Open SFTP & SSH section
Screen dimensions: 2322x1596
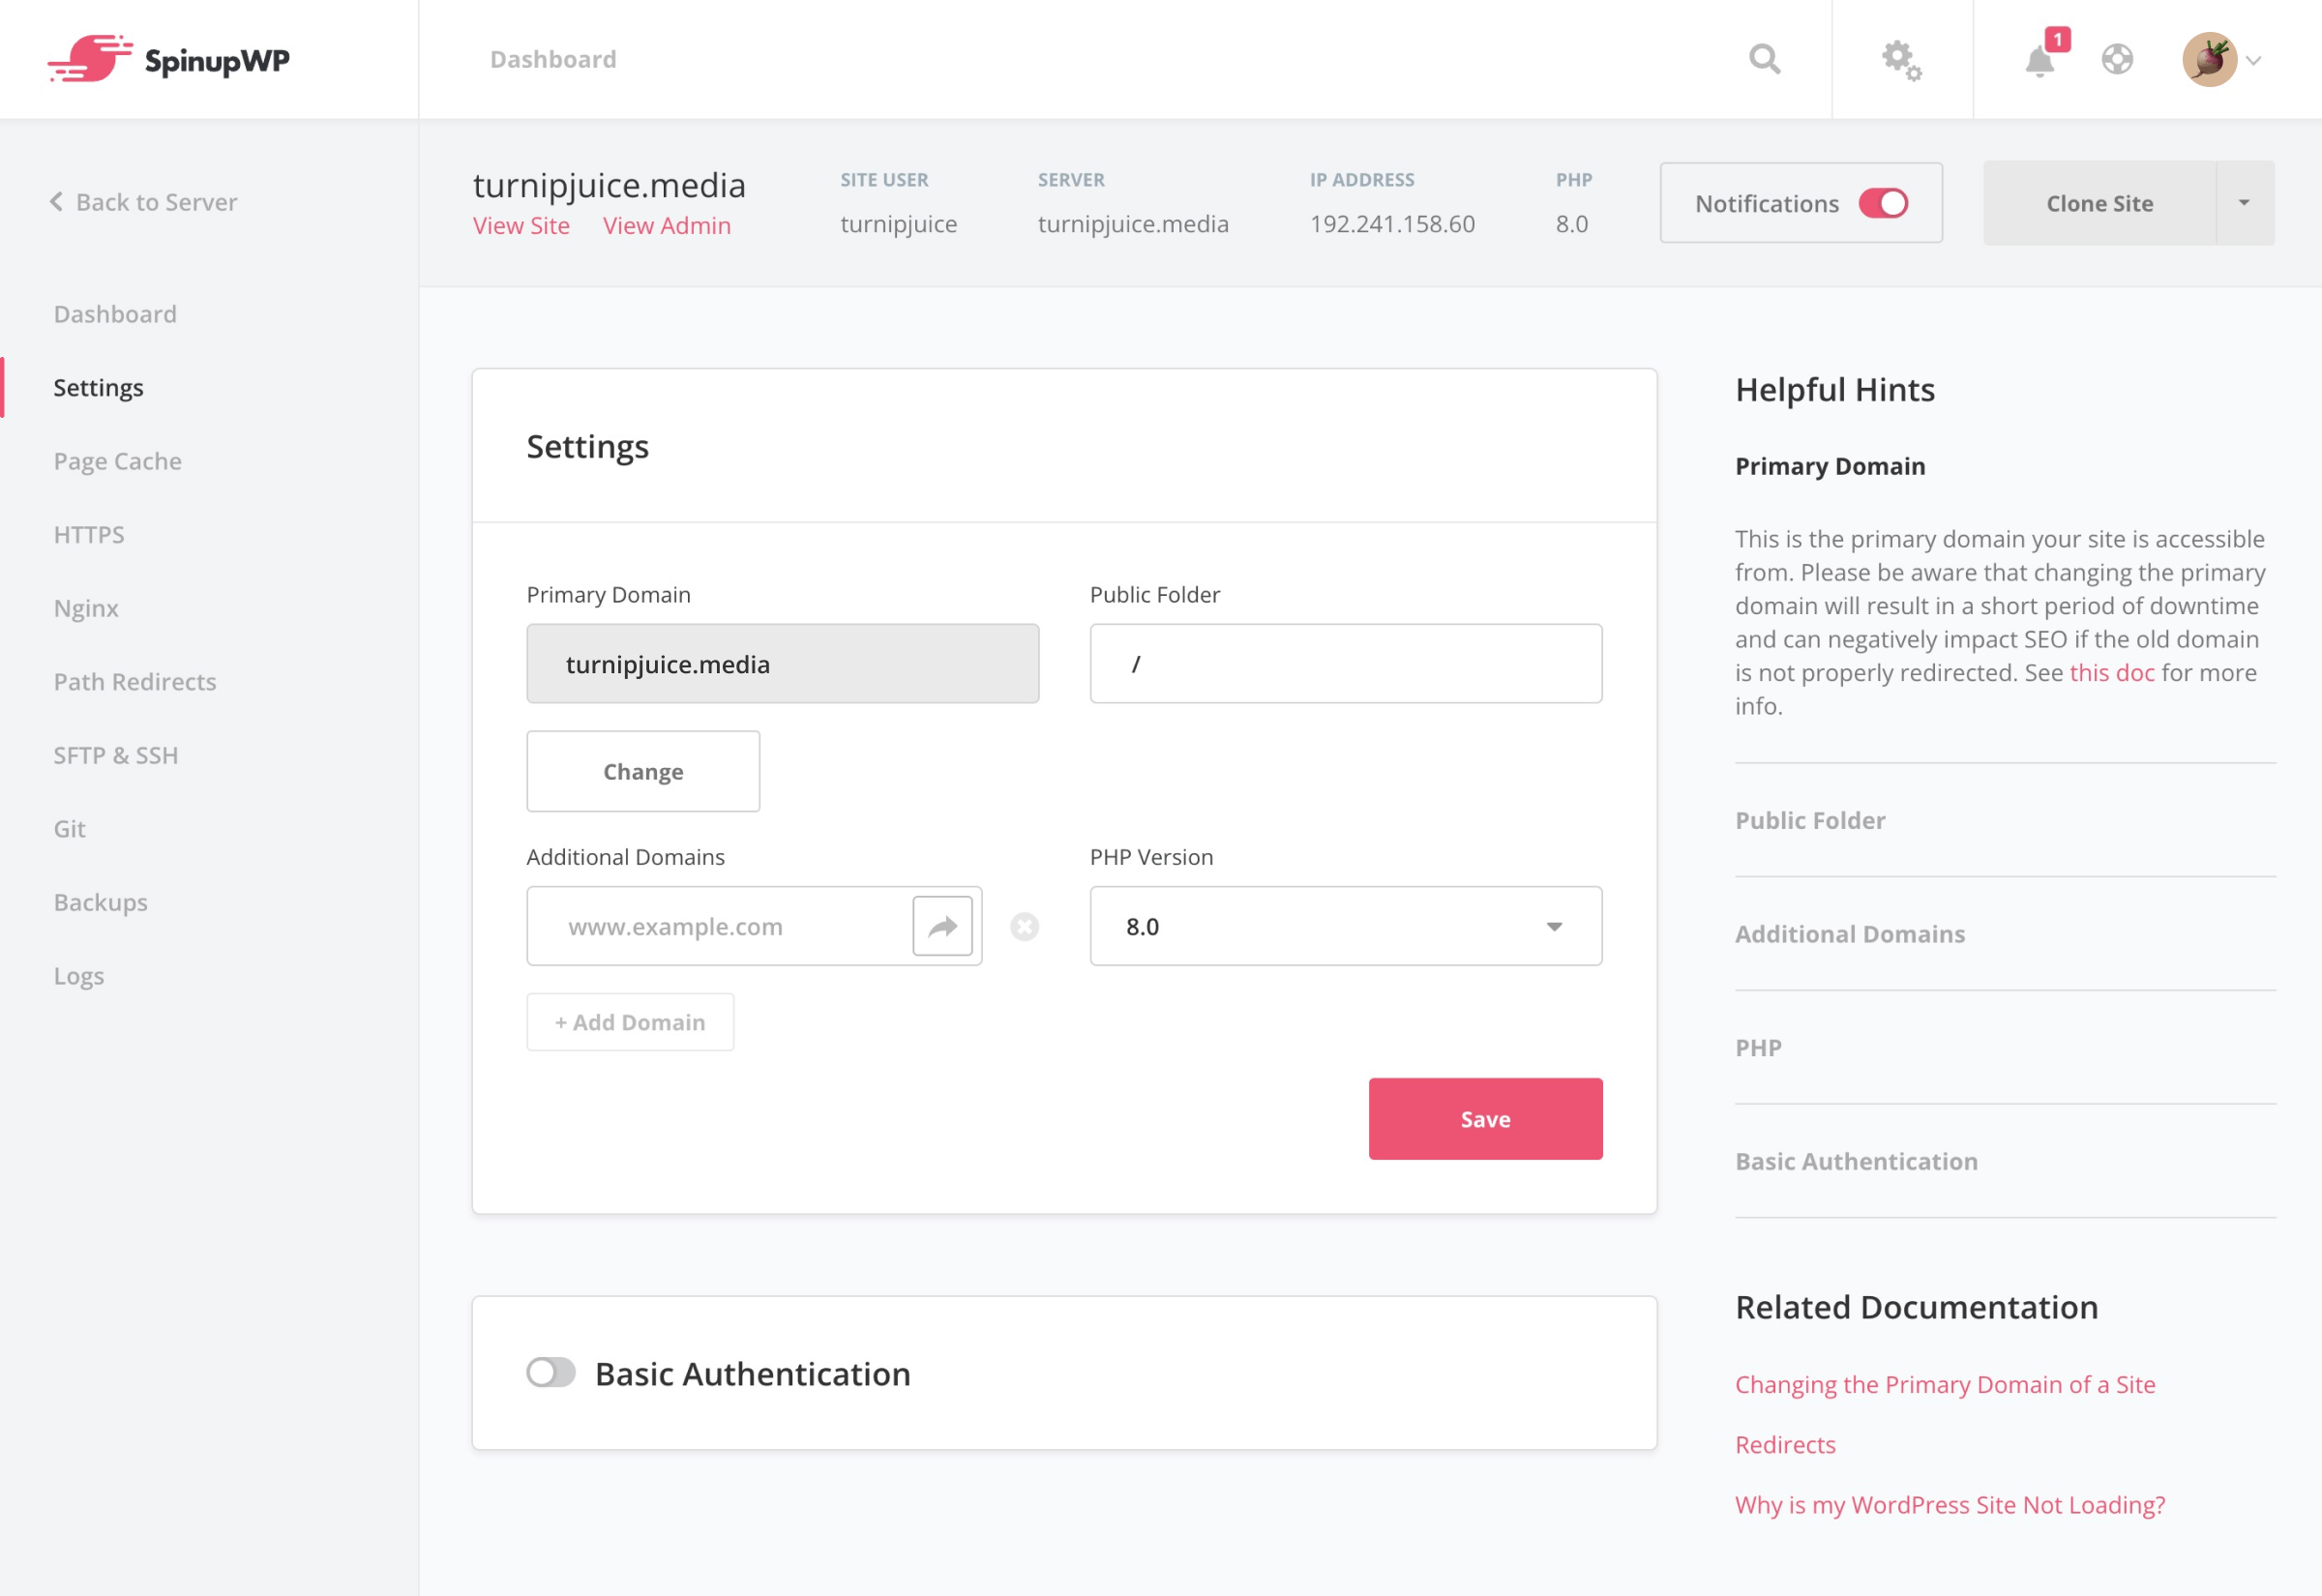[116, 755]
